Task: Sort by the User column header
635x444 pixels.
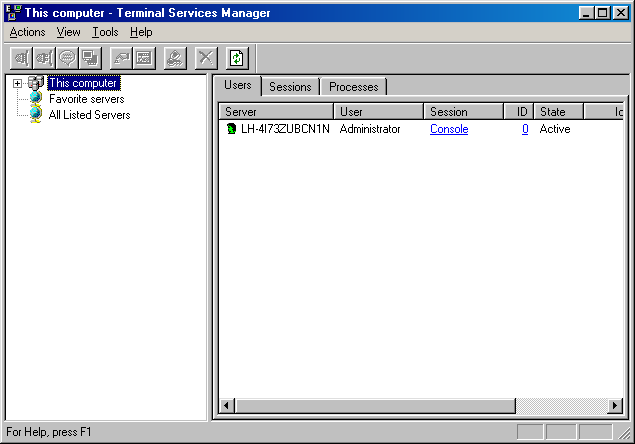Action: click(379, 111)
